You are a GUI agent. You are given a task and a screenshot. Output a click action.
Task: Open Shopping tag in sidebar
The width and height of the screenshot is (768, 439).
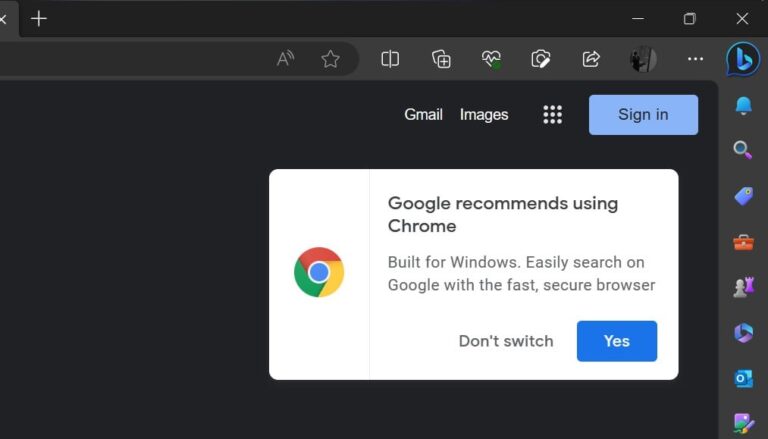pos(743,196)
